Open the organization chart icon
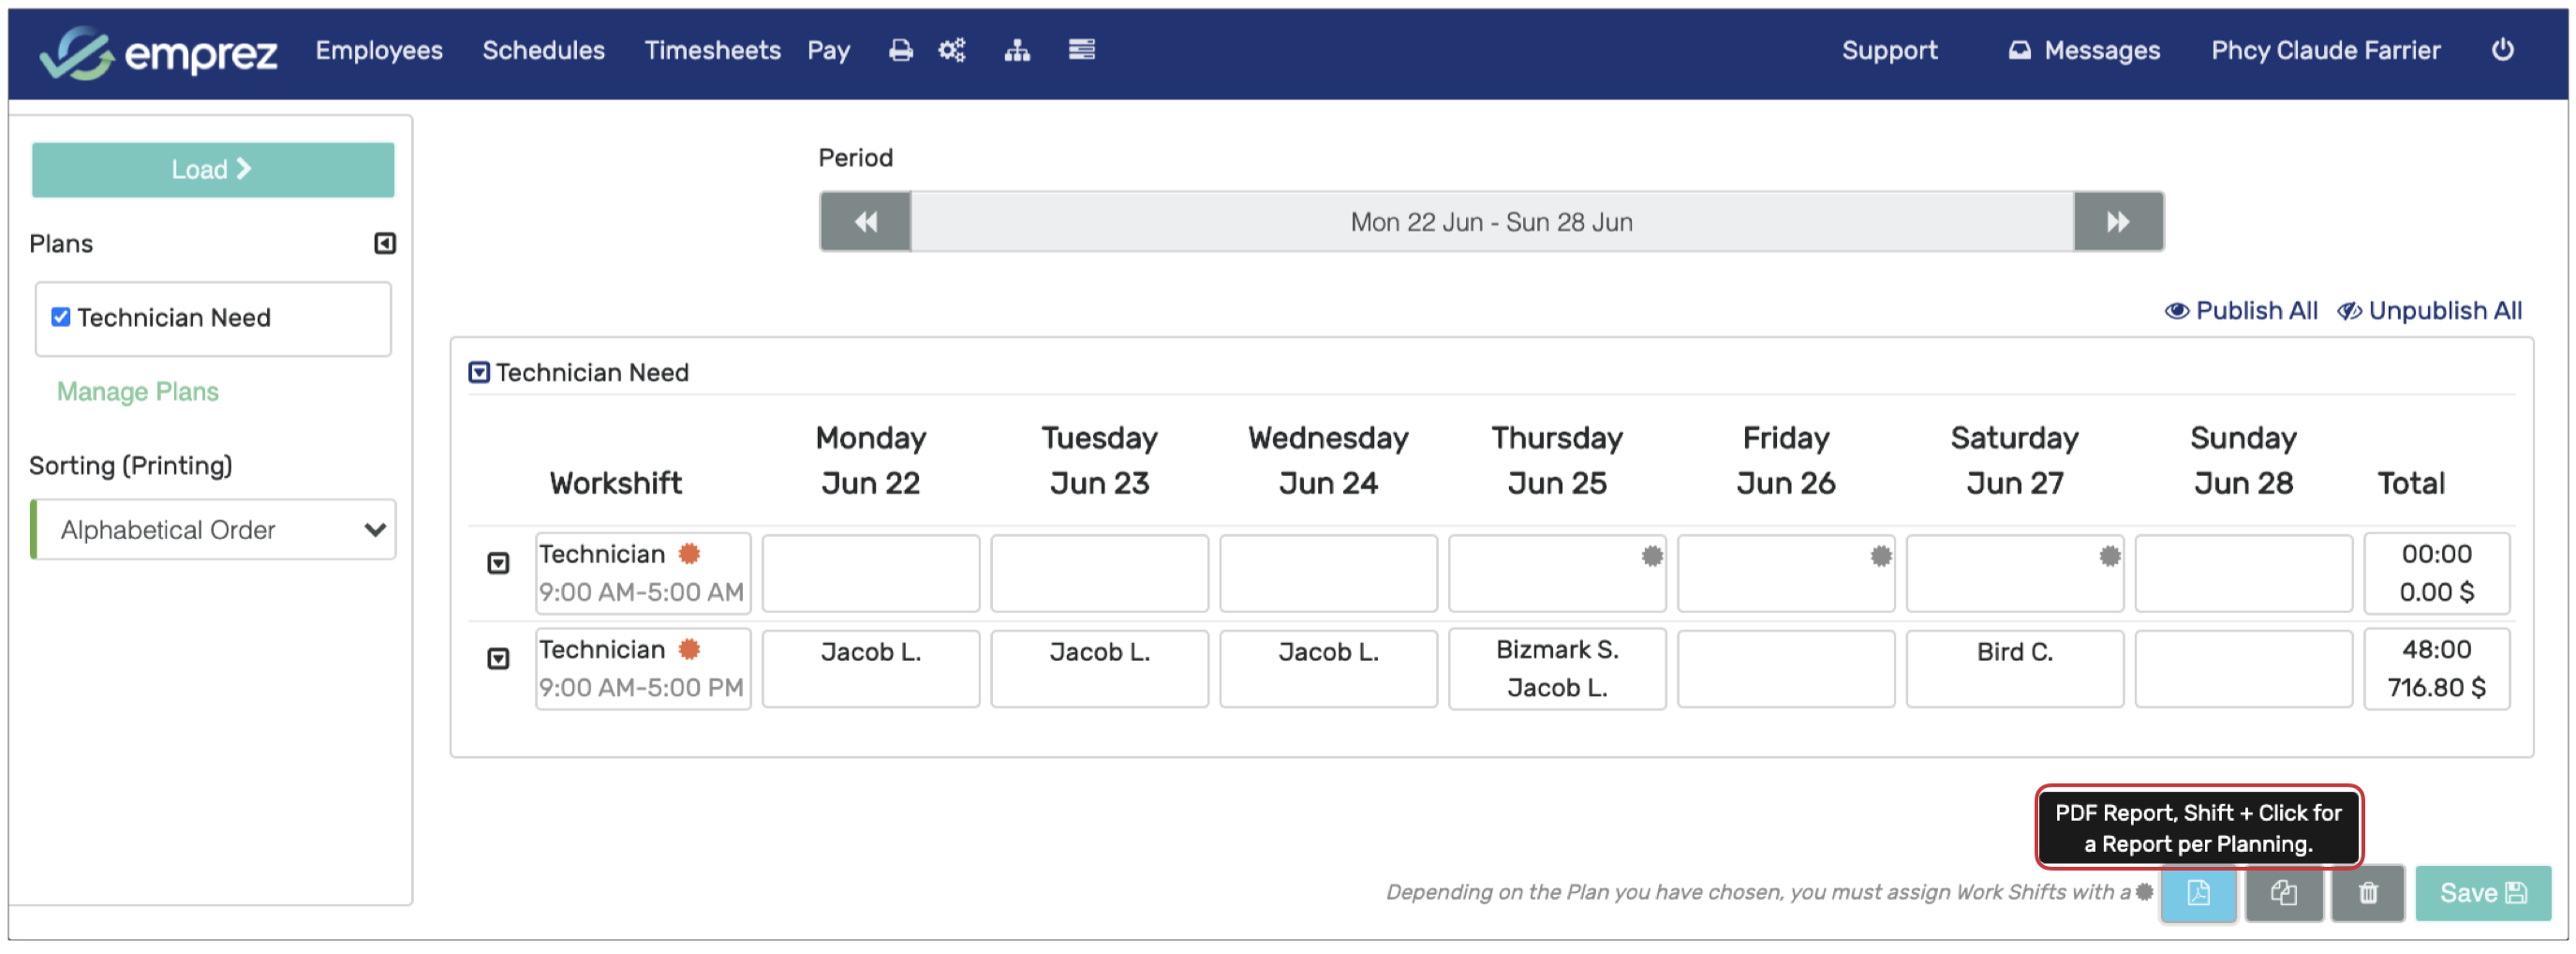Image resolution: width=2576 pixels, height=954 pixels. pyautogui.click(x=1017, y=50)
